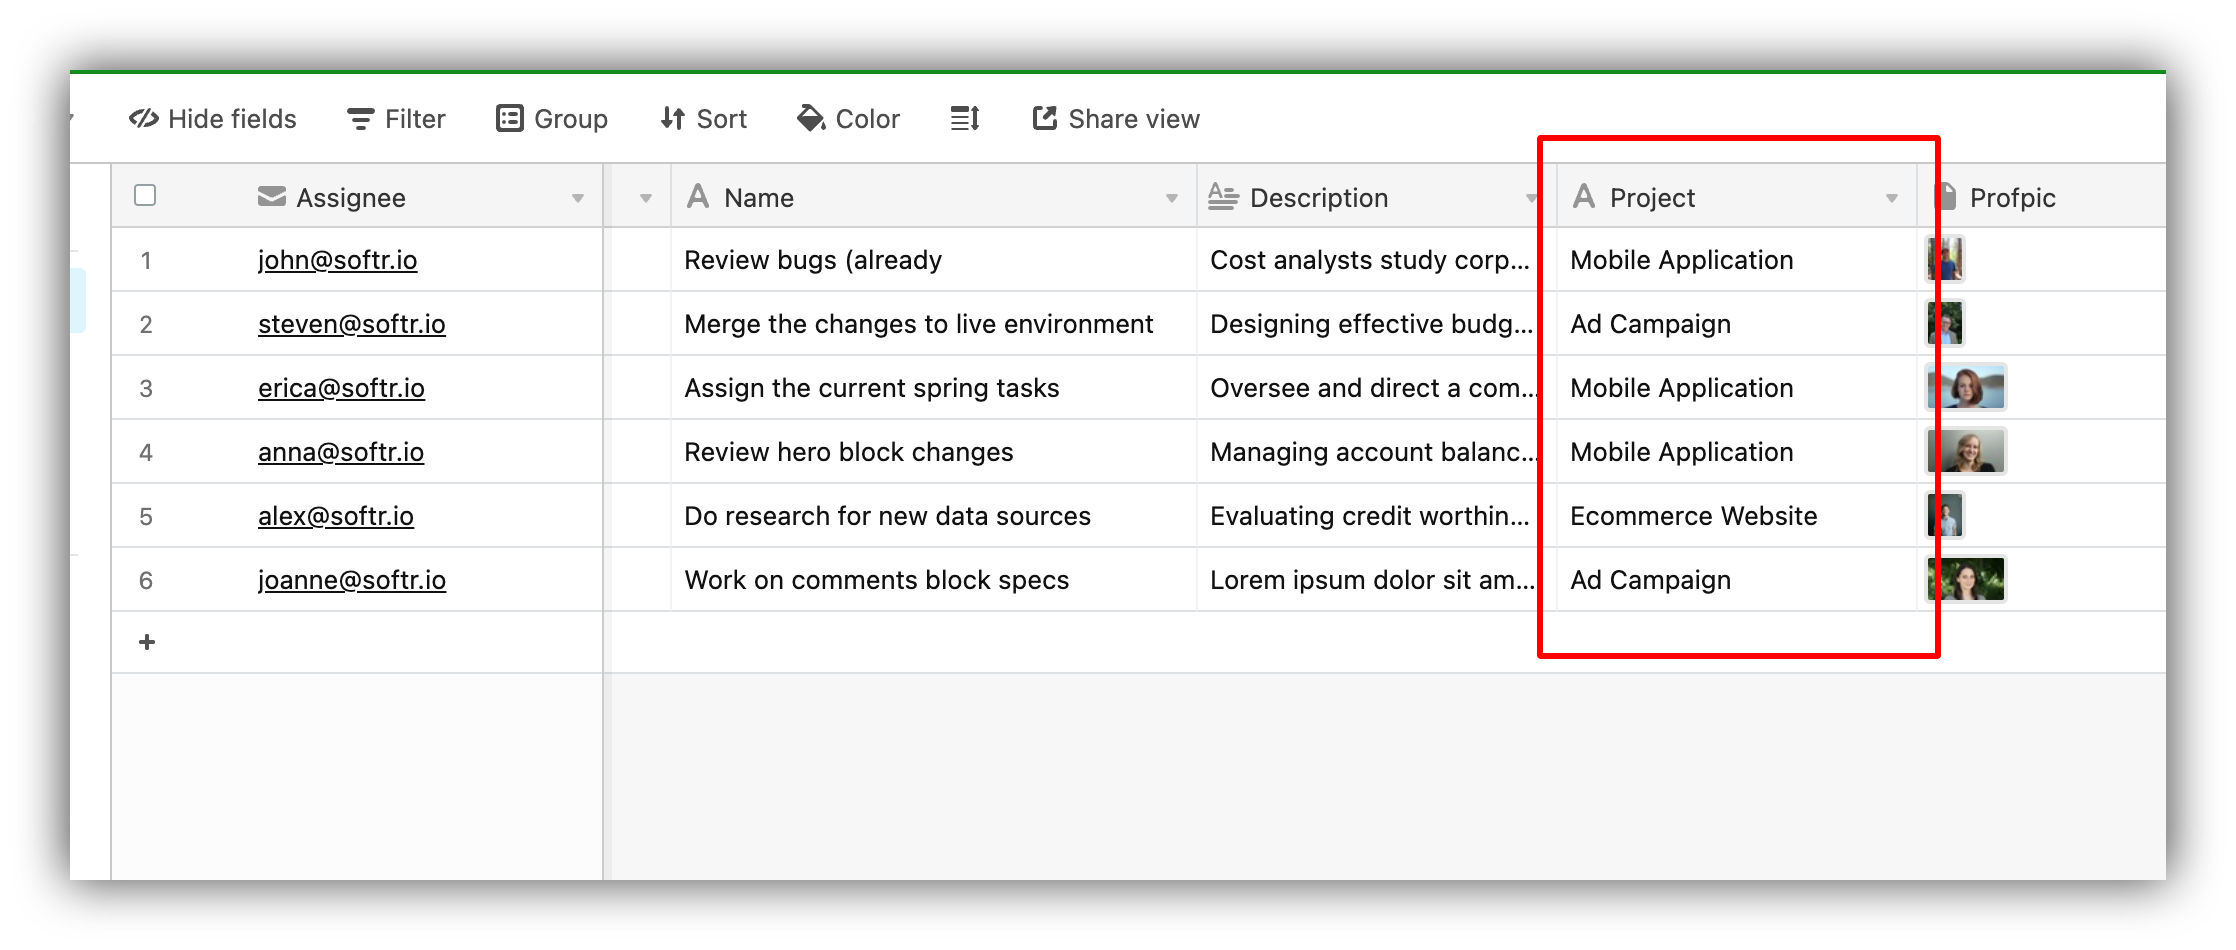2236x950 pixels.
Task: Click the steven@softr.io link
Action: click(x=351, y=323)
